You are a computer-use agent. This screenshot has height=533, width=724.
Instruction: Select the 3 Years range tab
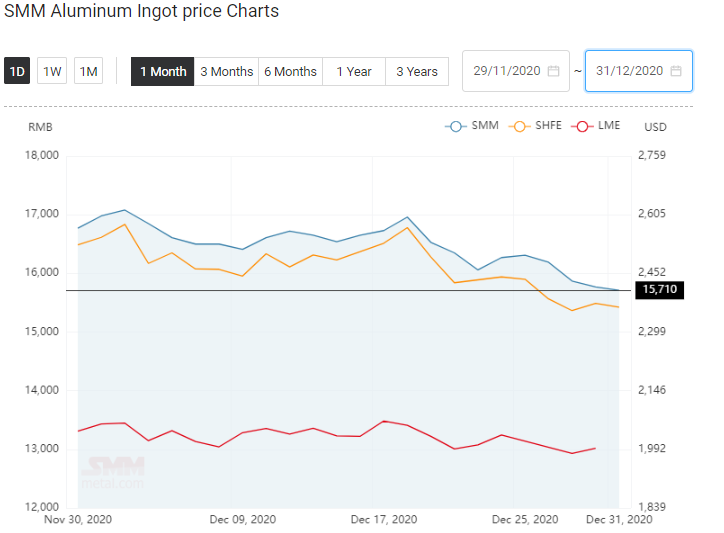click(x=417, y=72)
